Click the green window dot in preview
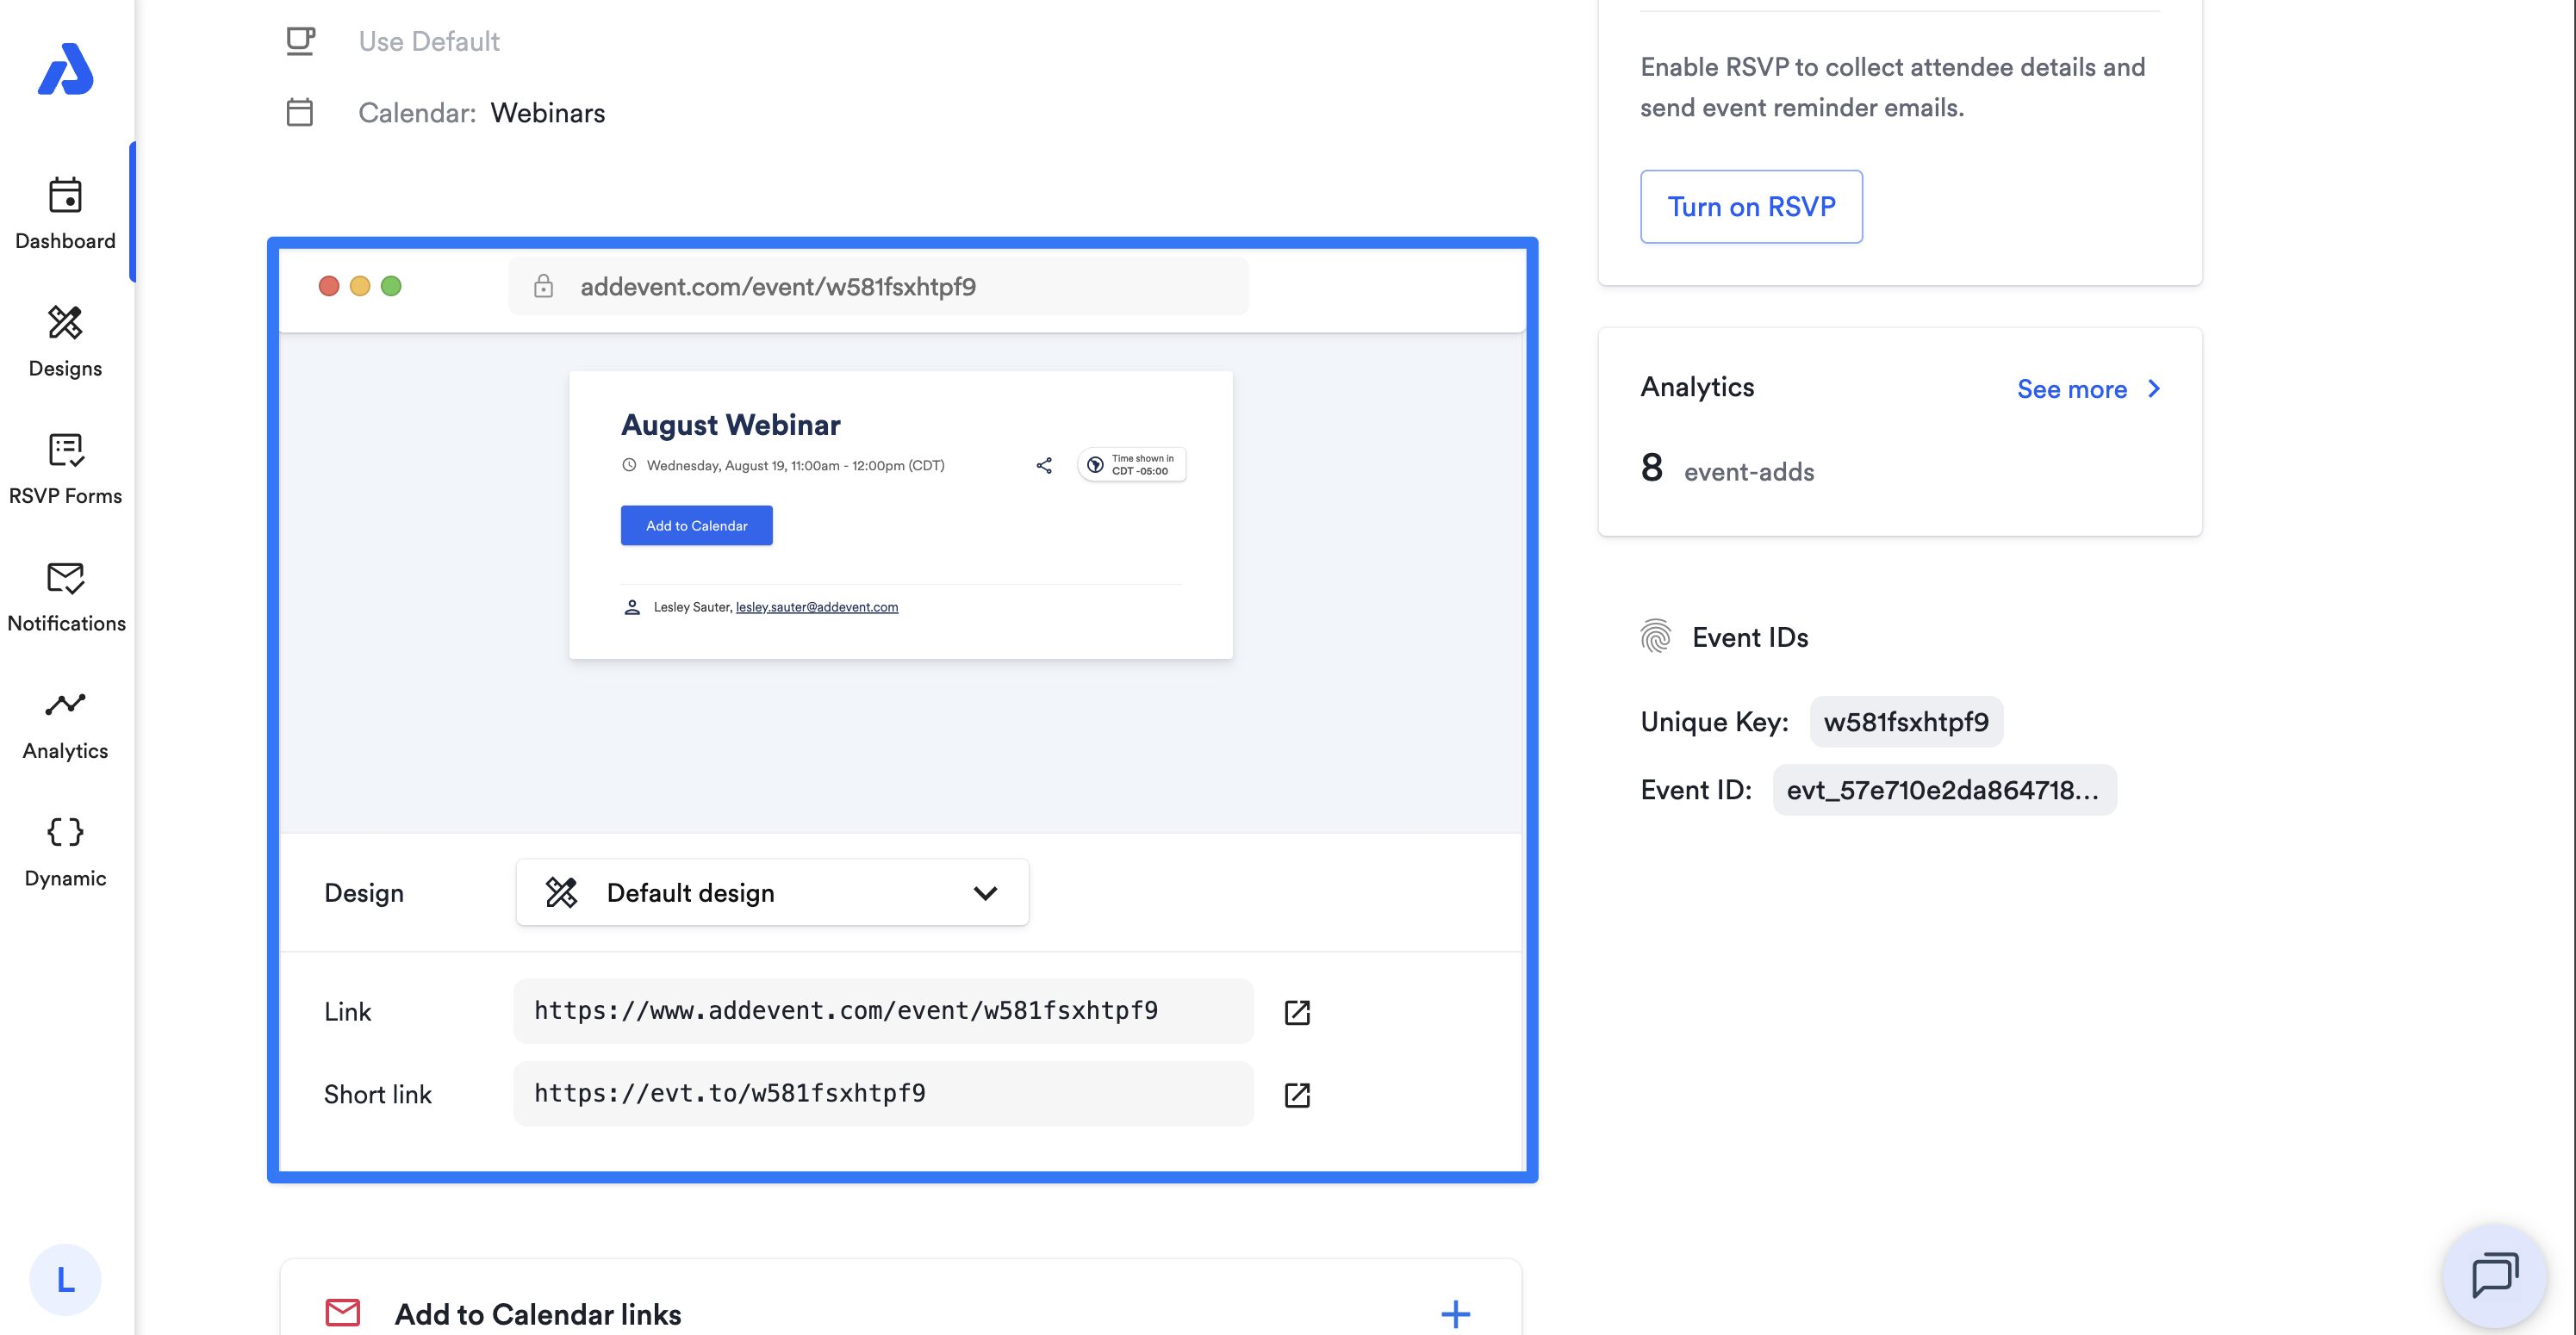Viewport: 2576px width, 1335px height. [391, 286]
